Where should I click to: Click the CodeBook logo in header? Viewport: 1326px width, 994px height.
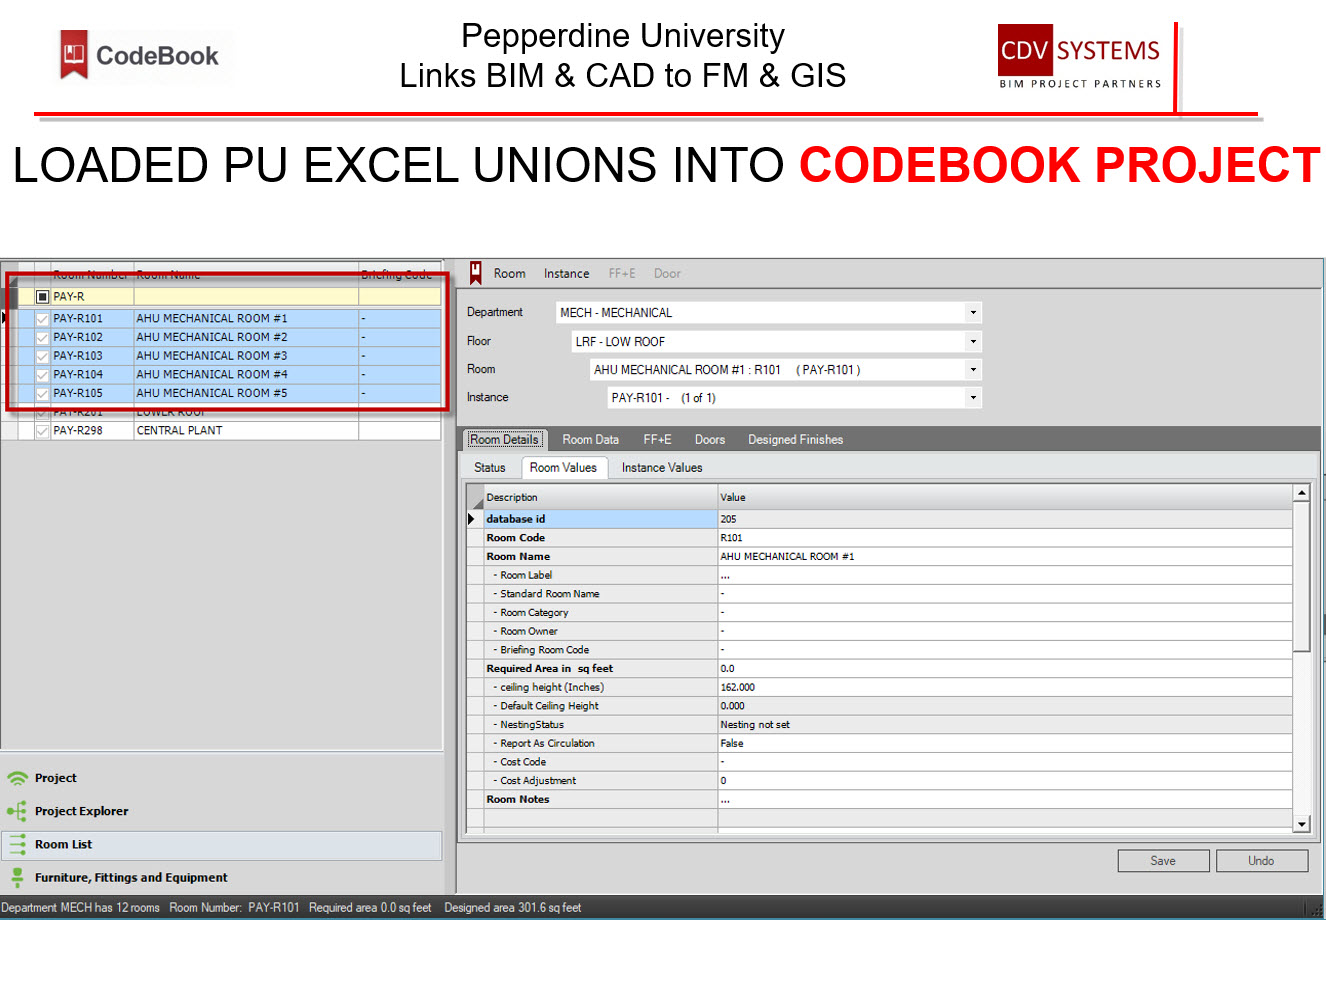click(x=141, y=55)
